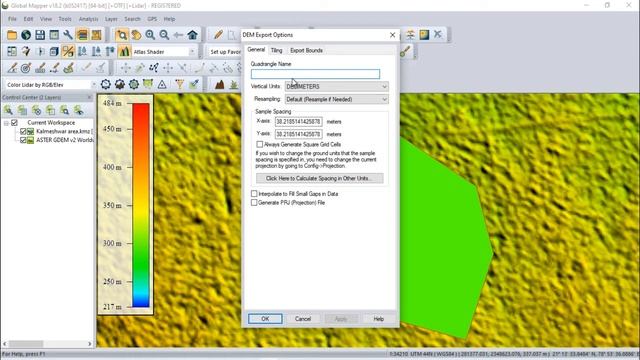Click the third Control Center toolbar icon with circle
Image resolution: width=640 pixels, height=360 pixels.
[x=36, y=110]
